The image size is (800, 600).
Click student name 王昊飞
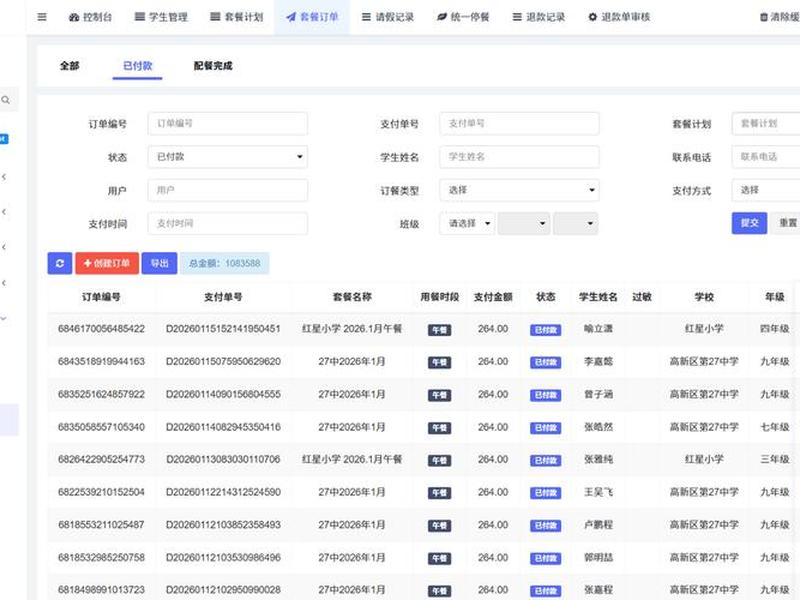tap(598, 492)
